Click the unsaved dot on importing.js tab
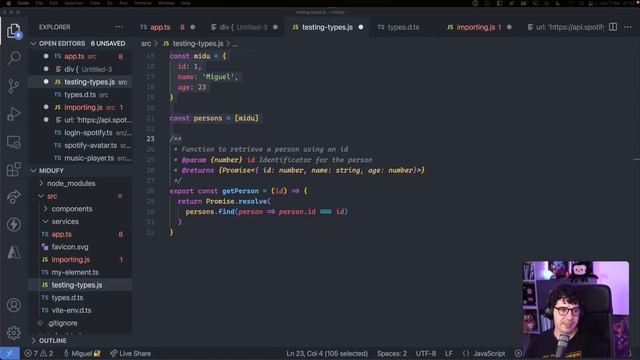Image resolution: width=640 pixels, height=360 pixels. click(x=509, y=27)
